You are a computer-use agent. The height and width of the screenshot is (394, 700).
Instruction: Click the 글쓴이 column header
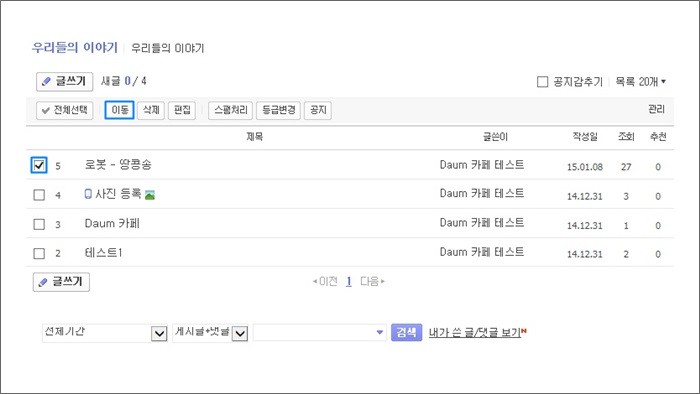point(495,137)
